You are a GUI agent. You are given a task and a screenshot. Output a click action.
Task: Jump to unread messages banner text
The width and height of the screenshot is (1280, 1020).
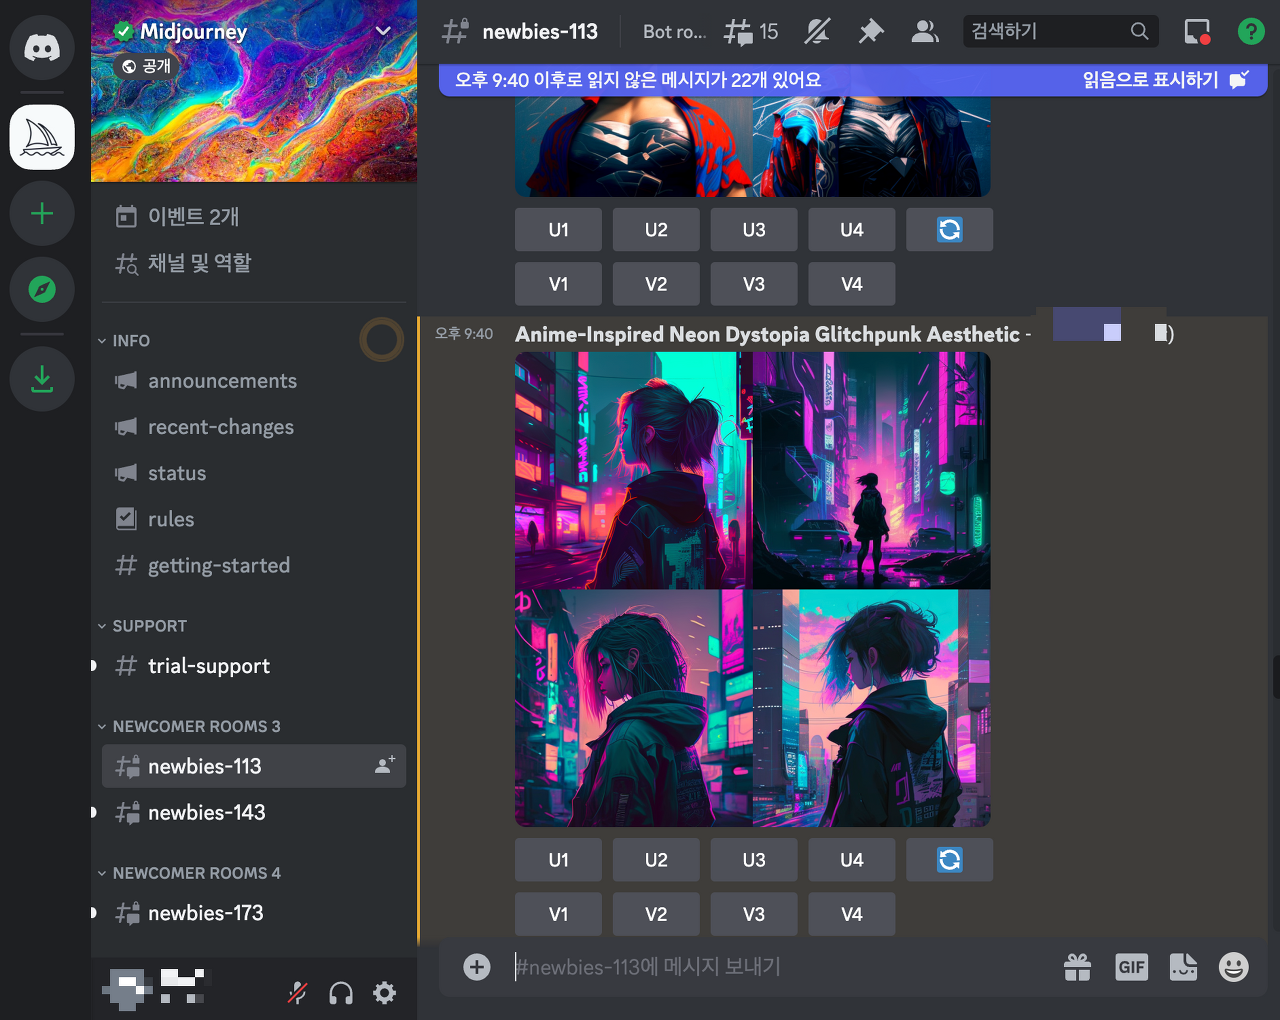tap(638, 80)
